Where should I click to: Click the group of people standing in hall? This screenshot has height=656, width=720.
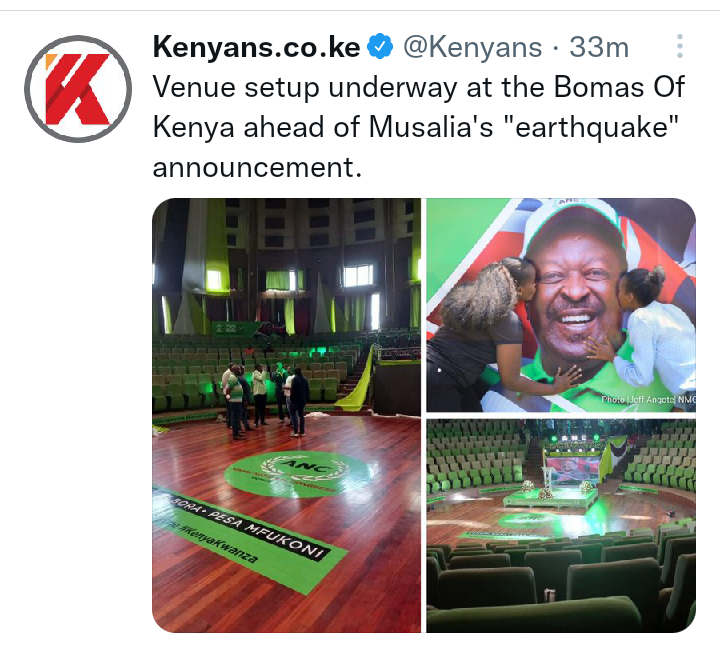(264, 399)
